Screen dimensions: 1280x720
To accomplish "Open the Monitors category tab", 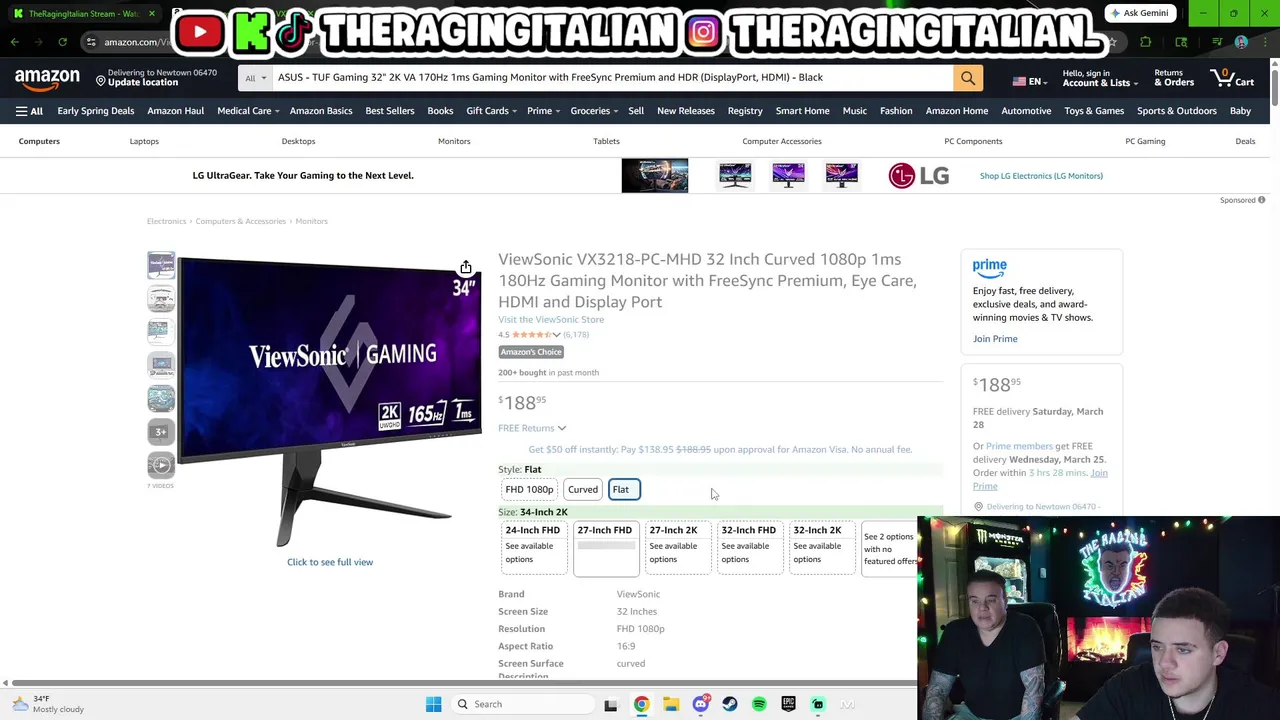I will click(x=454, y=141).
